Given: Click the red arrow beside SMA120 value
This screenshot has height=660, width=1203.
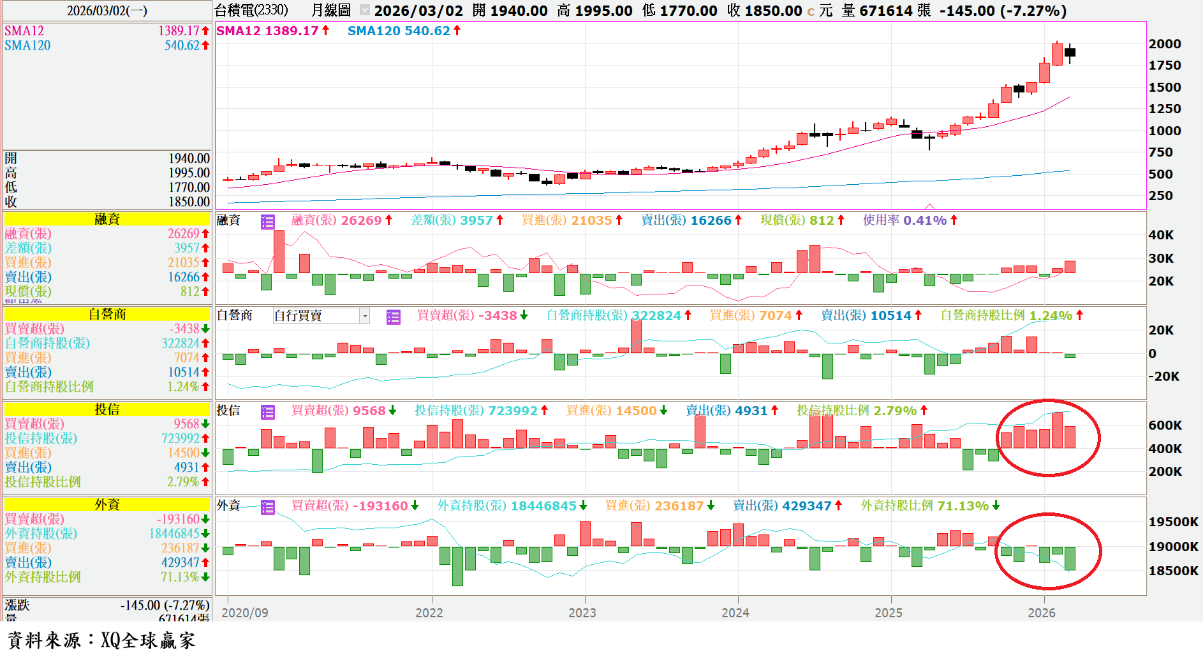Looking at the screenshot, I should (x=457, y=31).
